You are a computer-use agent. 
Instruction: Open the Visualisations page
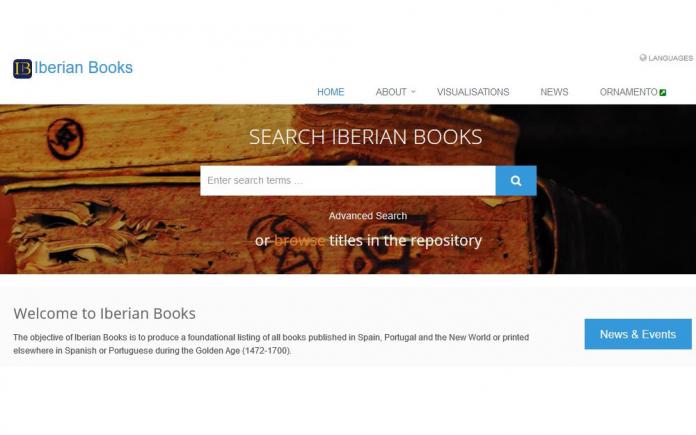pos(473,92)
